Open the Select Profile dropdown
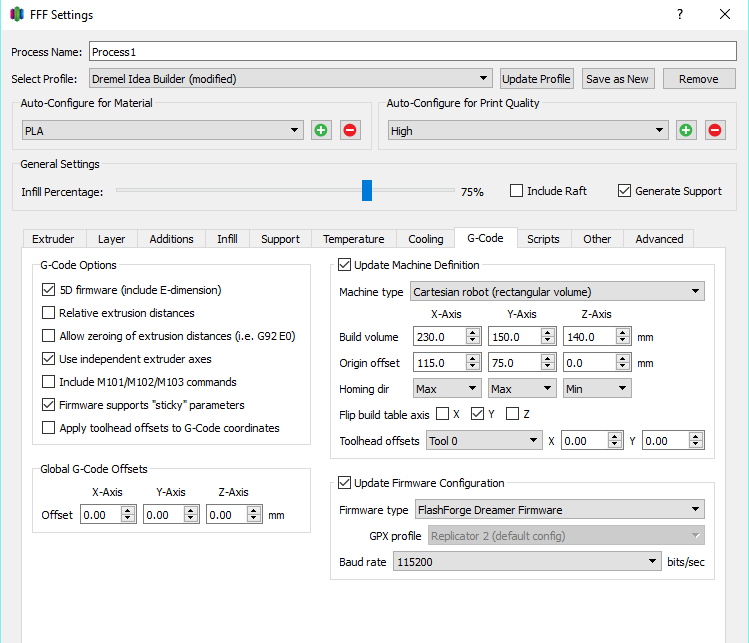 point(290,78)
